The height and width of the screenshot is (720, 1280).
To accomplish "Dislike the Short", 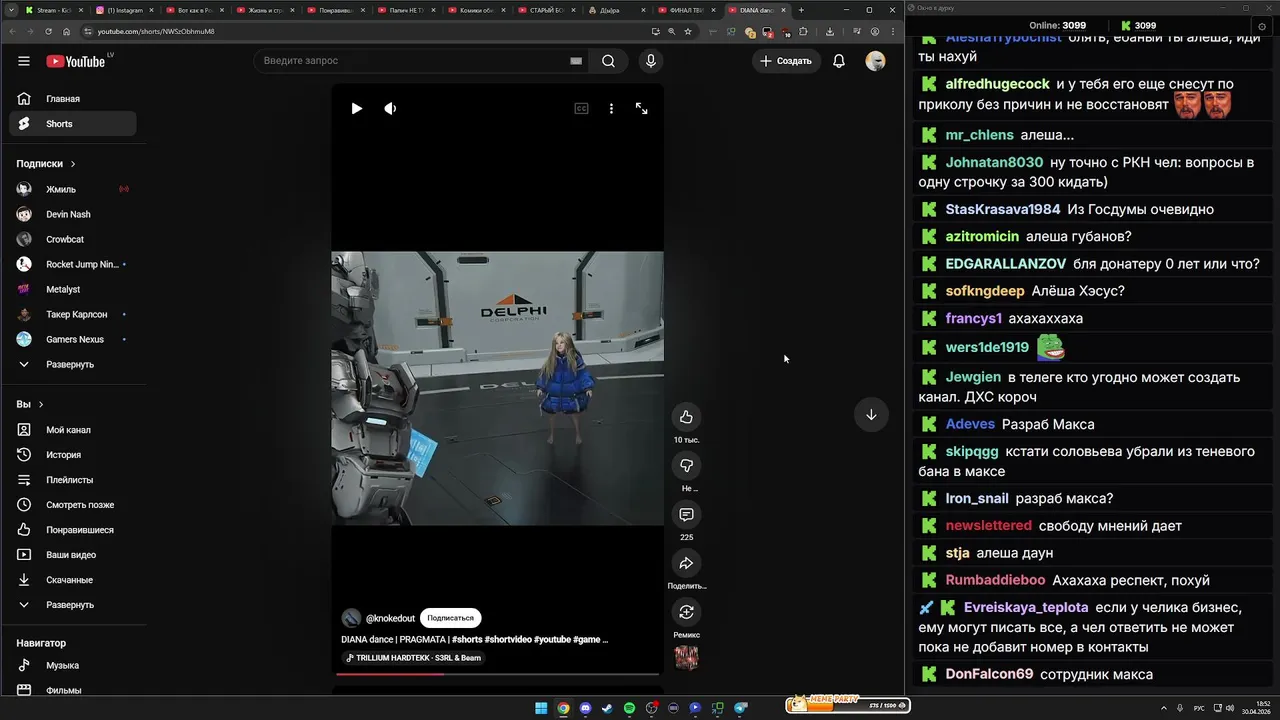I will pyautogui.click(x=686, y=465).
